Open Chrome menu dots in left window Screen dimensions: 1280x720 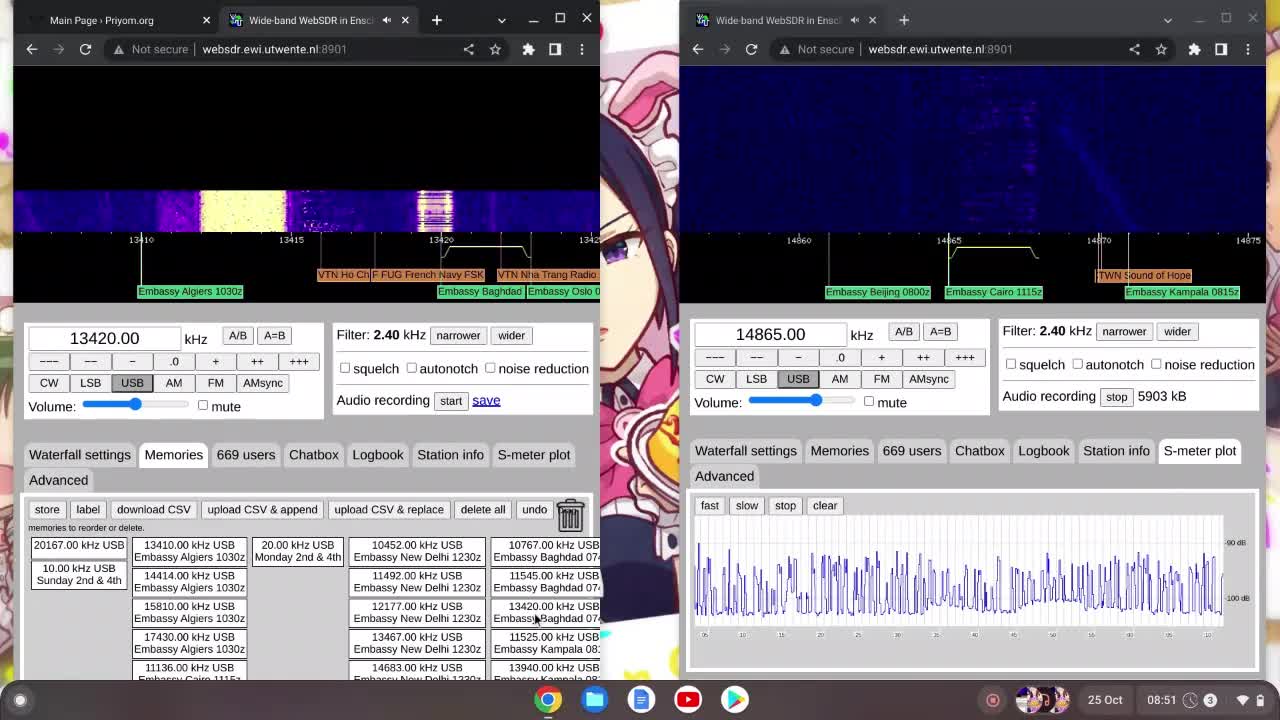pyautogui.click(x=582, y=49)
